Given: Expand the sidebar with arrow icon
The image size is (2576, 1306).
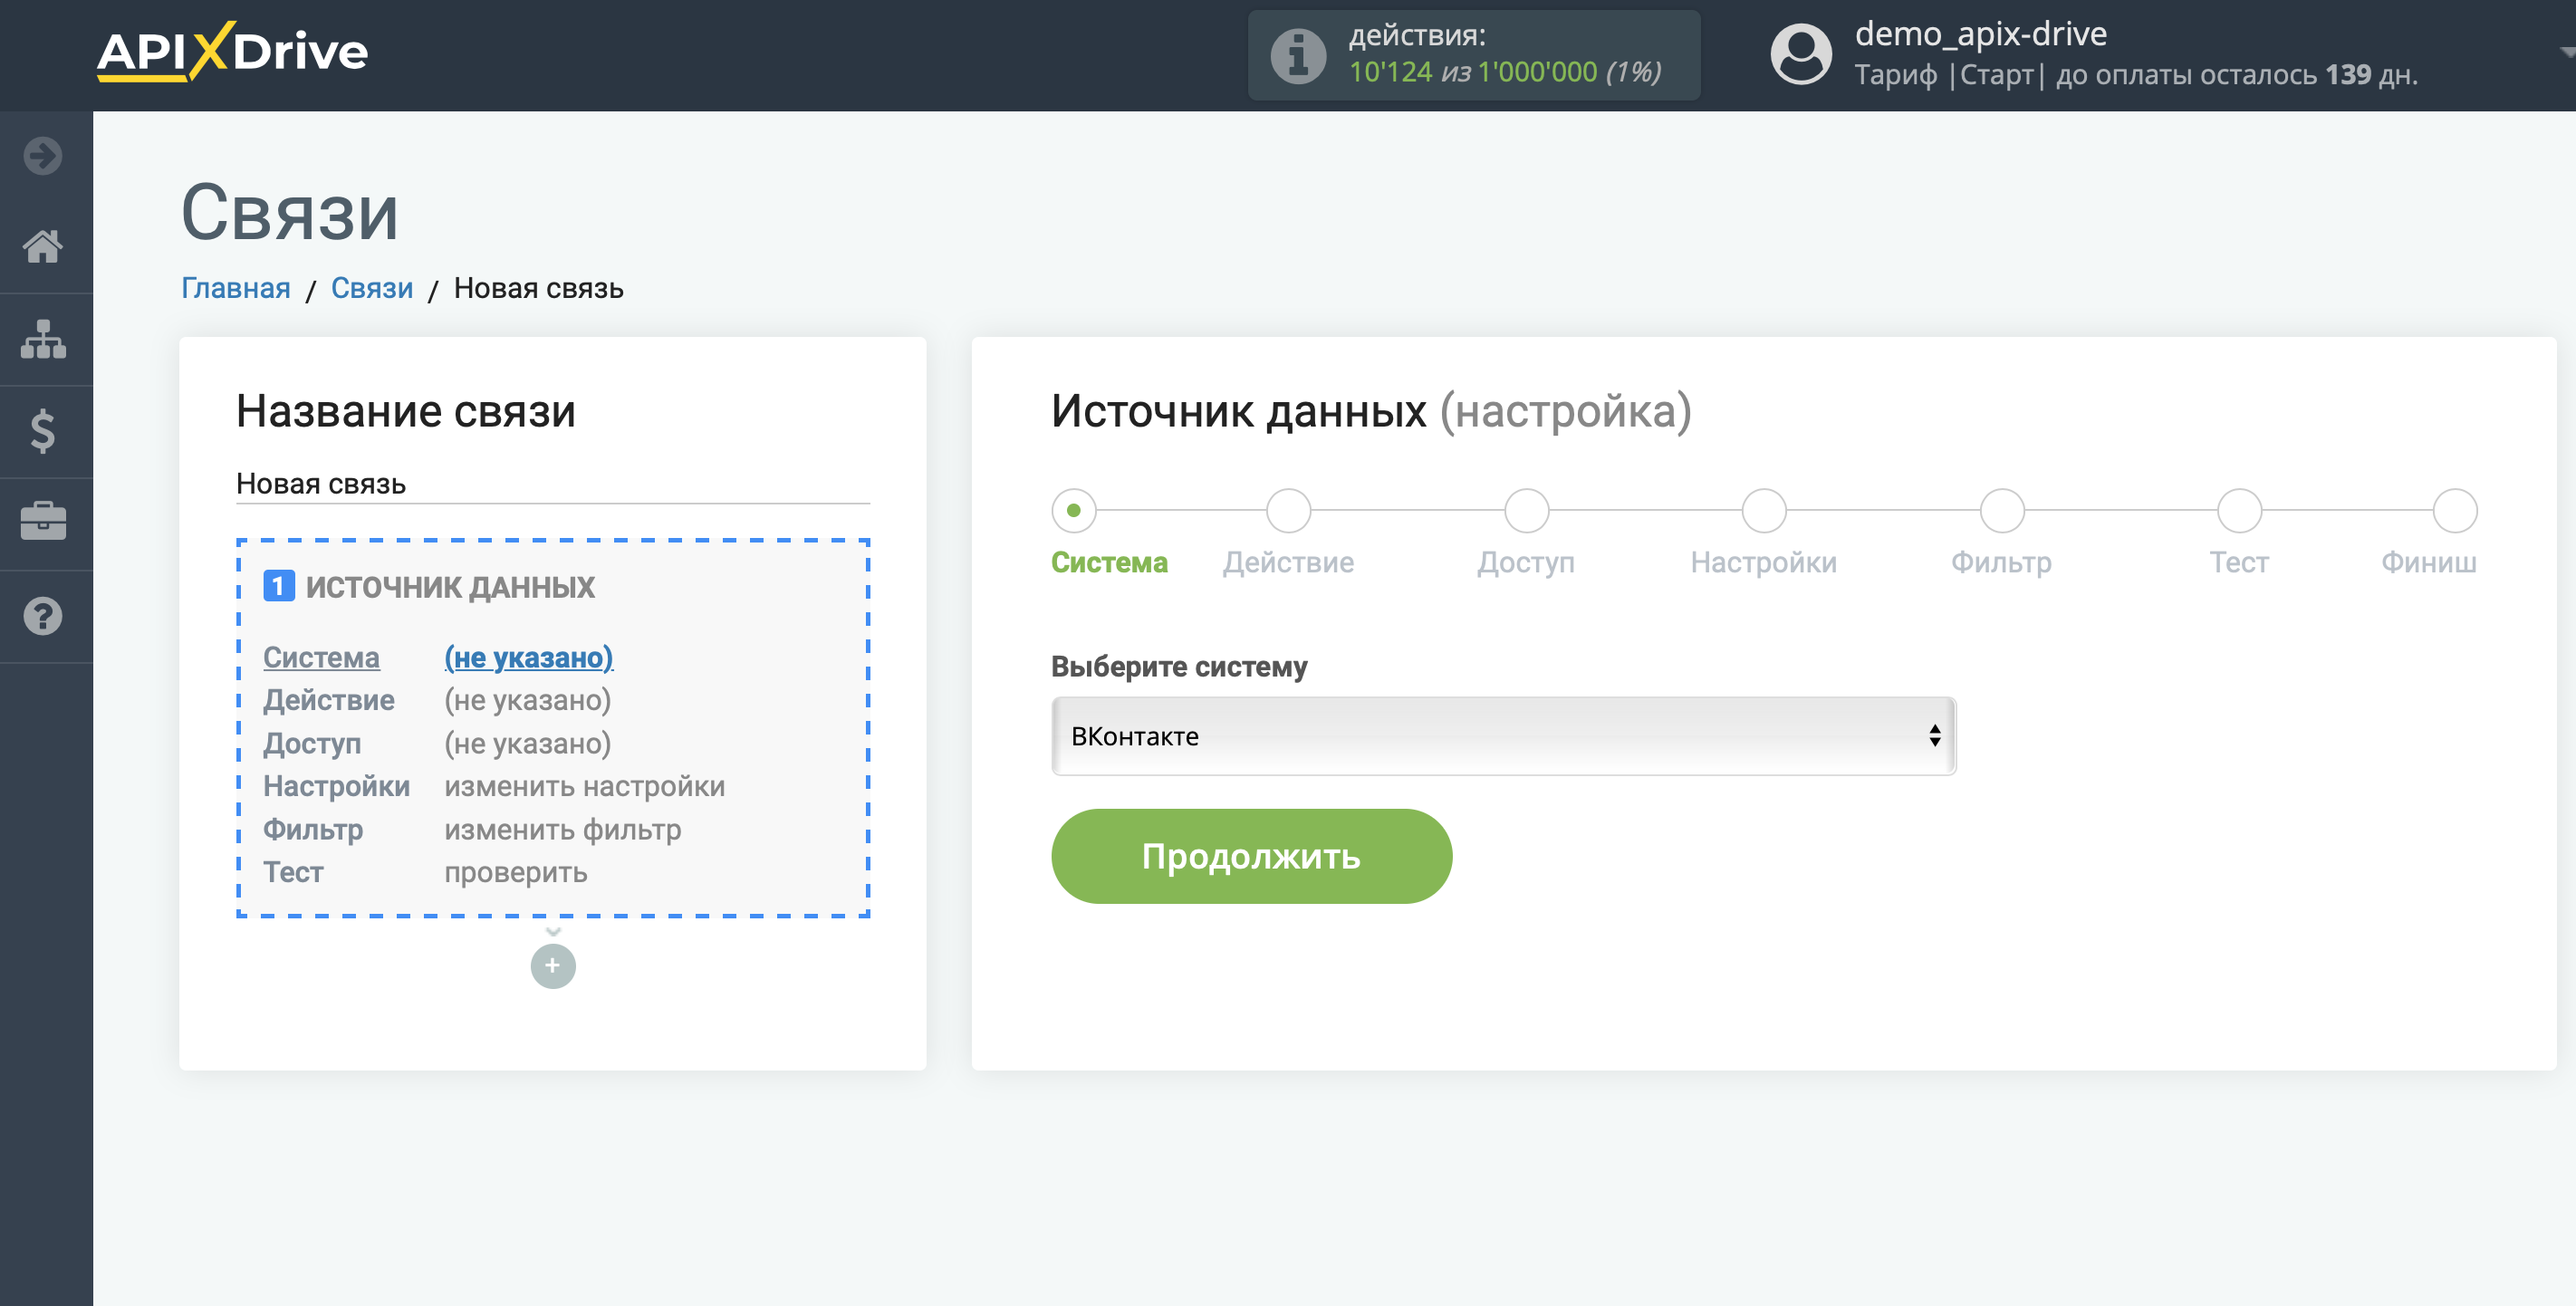Looking at the screenshot, I should [43, 156].
